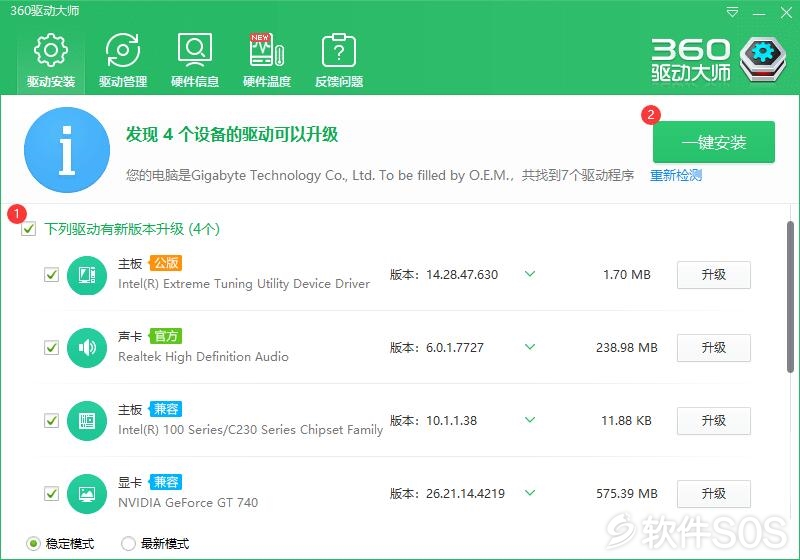Expand version dropdown for 6.0.1.7727
Viewport: 800px width, 560px height.
pos(530,347)
